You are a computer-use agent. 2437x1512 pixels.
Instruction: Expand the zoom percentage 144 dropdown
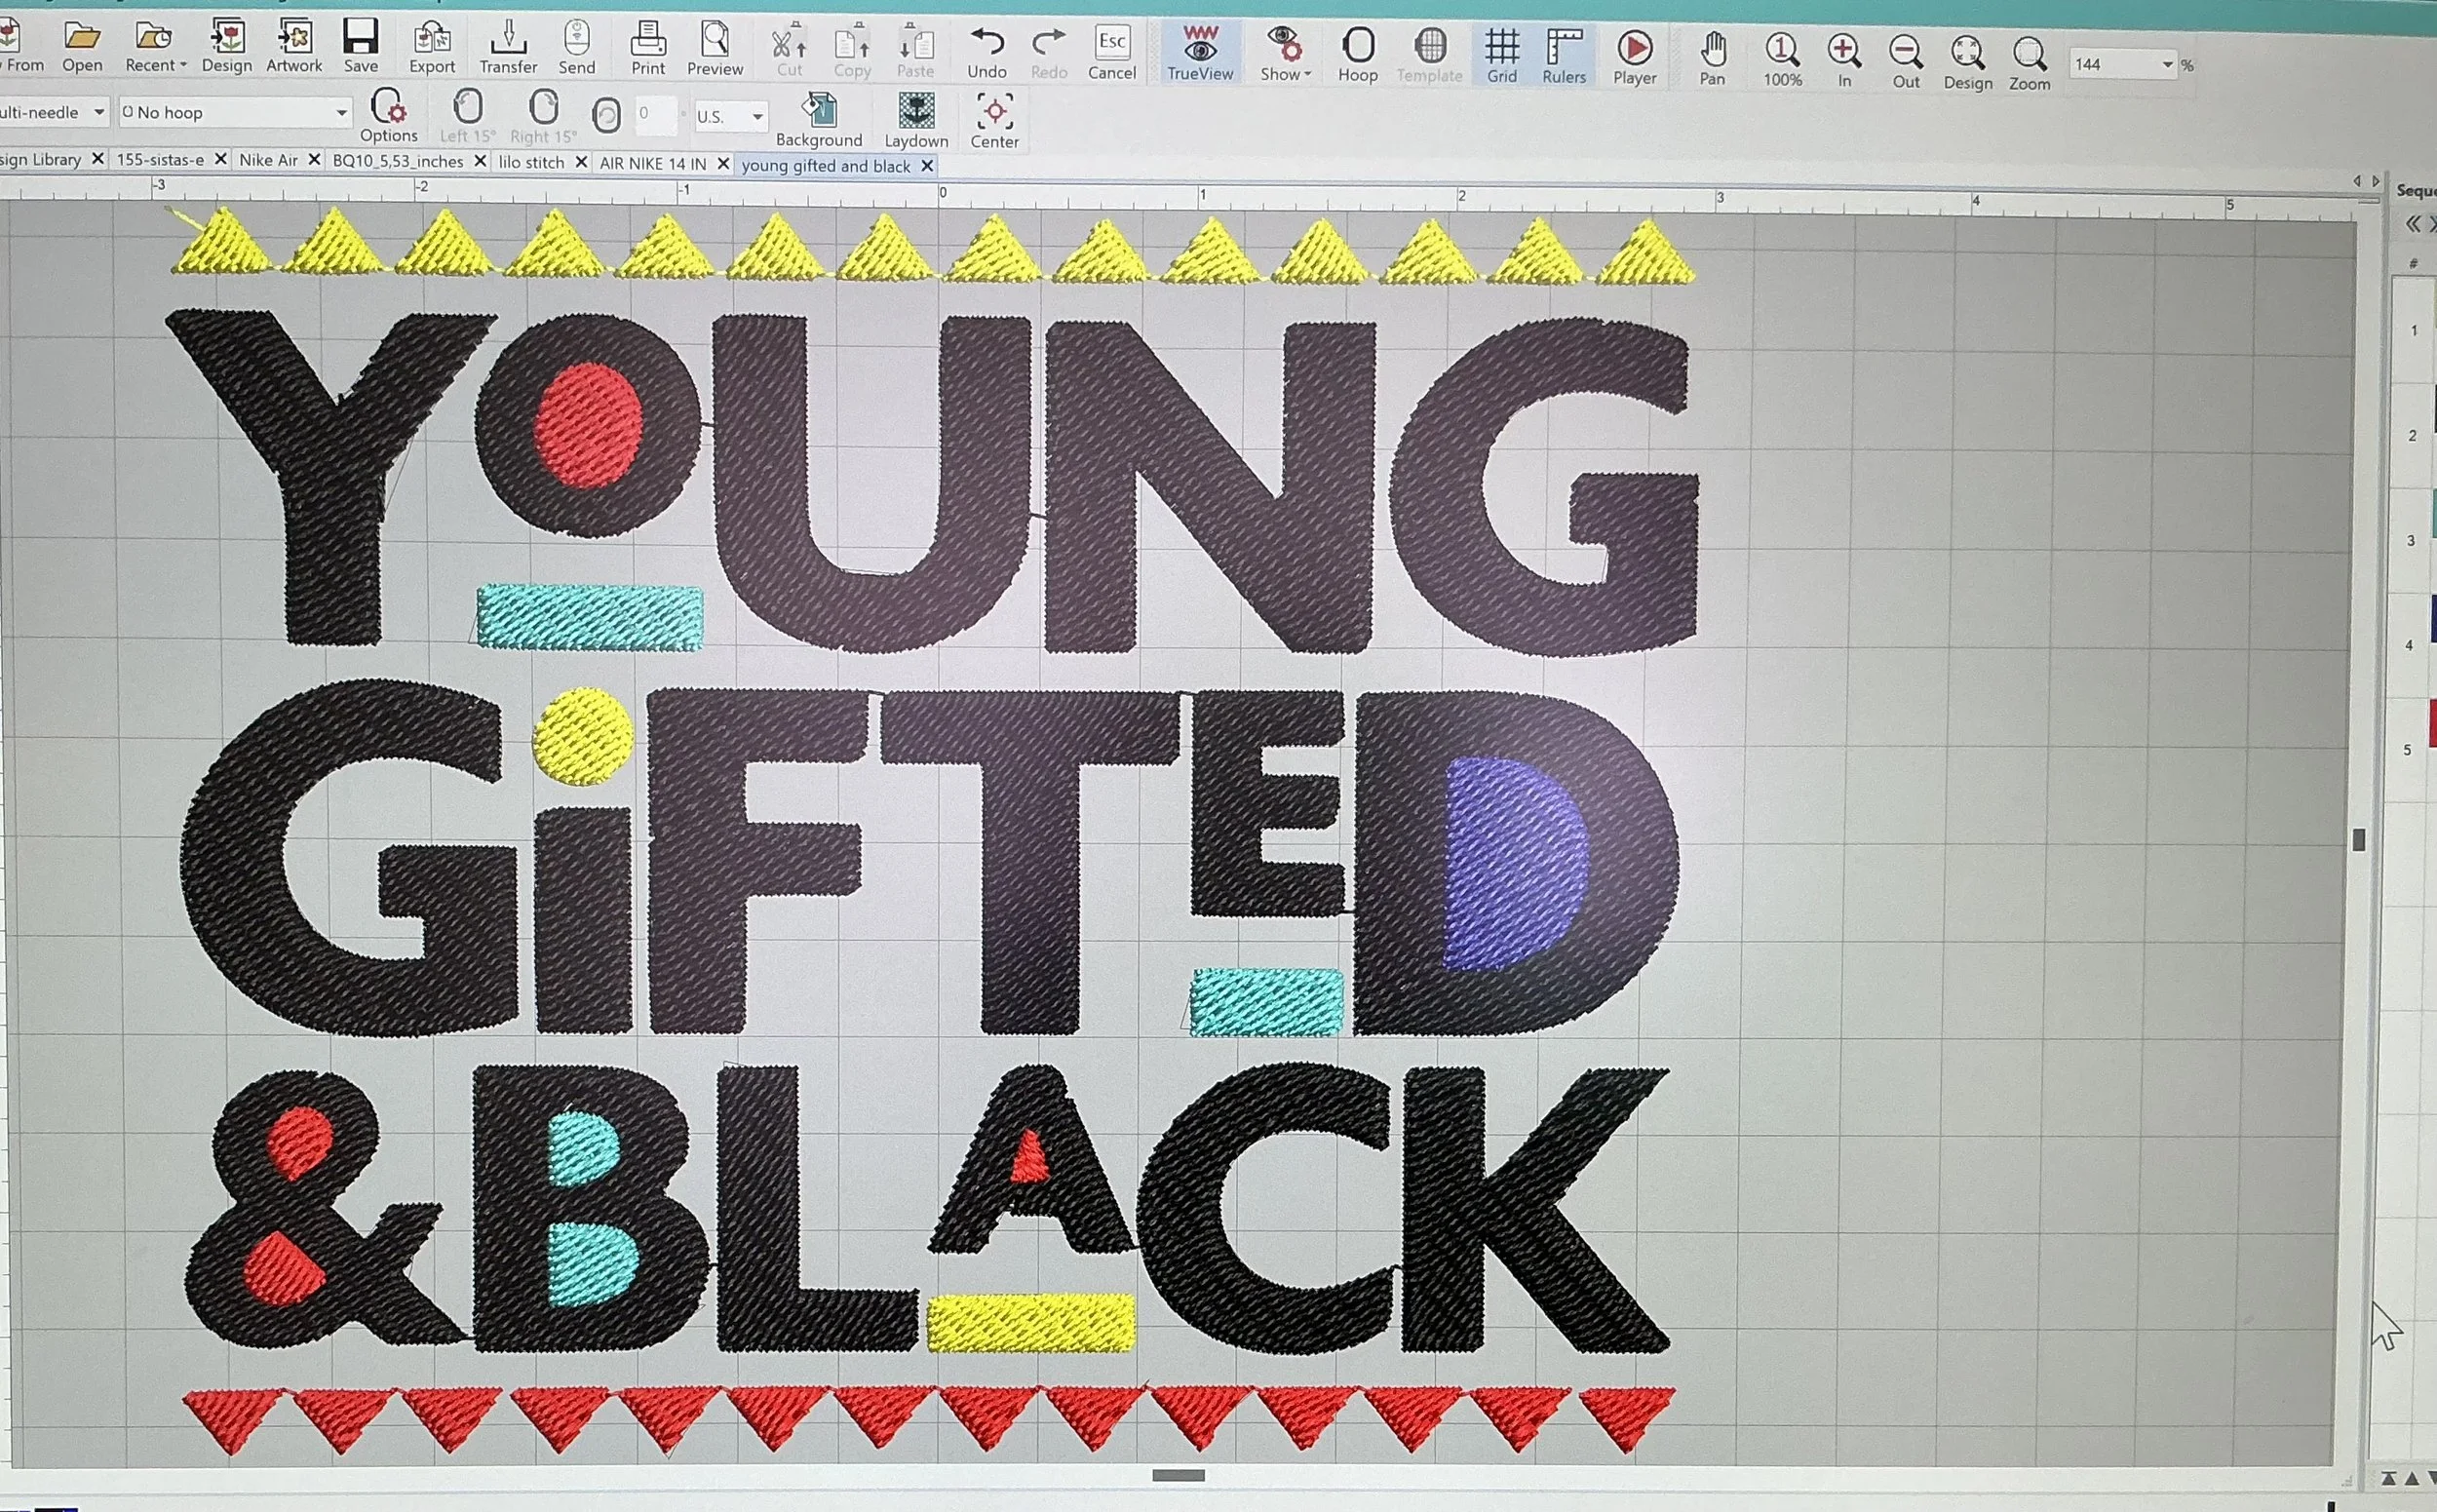click(2167, 65)
